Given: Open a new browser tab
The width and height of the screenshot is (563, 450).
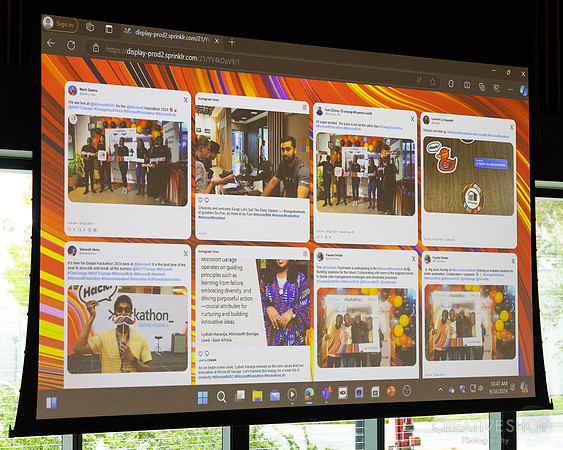Looking at the screenshot, I should point(232,42).
